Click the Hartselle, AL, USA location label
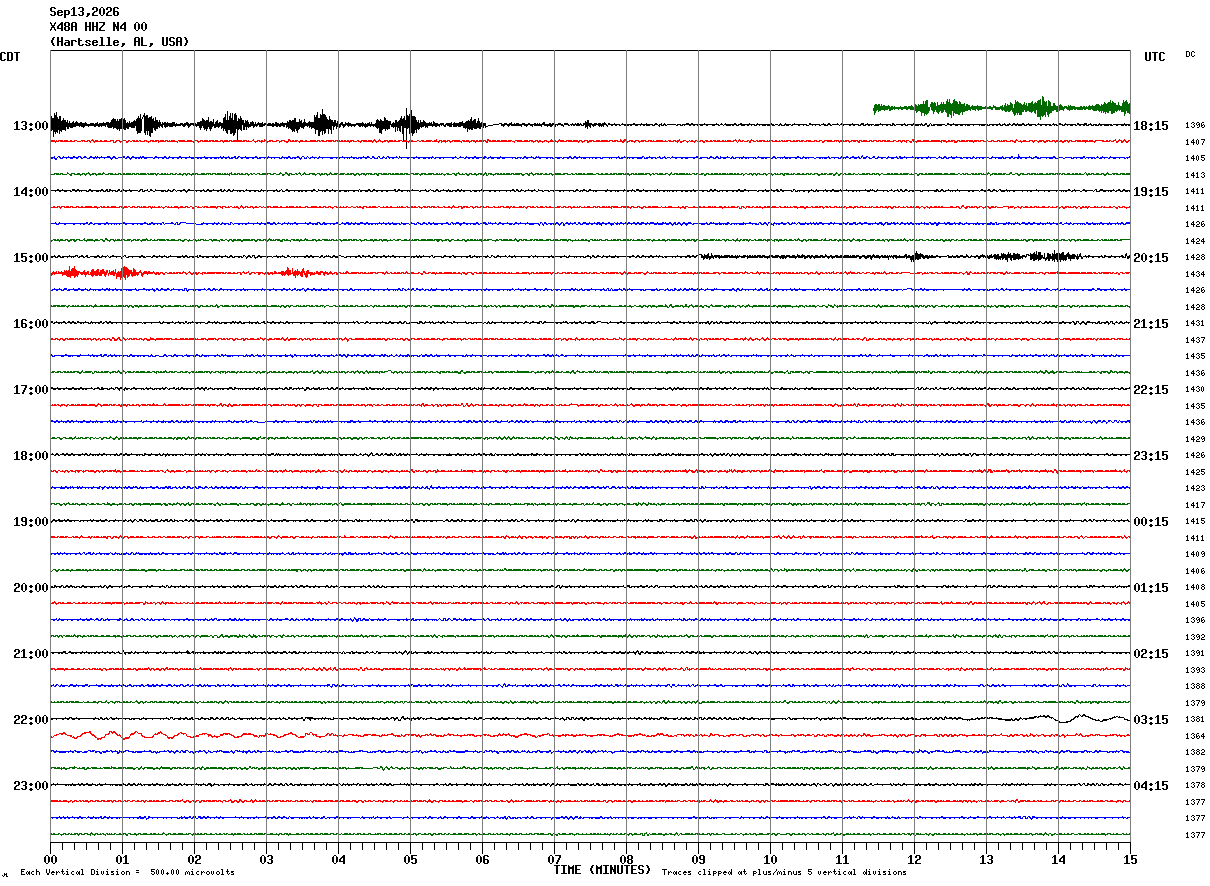1210x886 pixels. click(x=119, y=42)
